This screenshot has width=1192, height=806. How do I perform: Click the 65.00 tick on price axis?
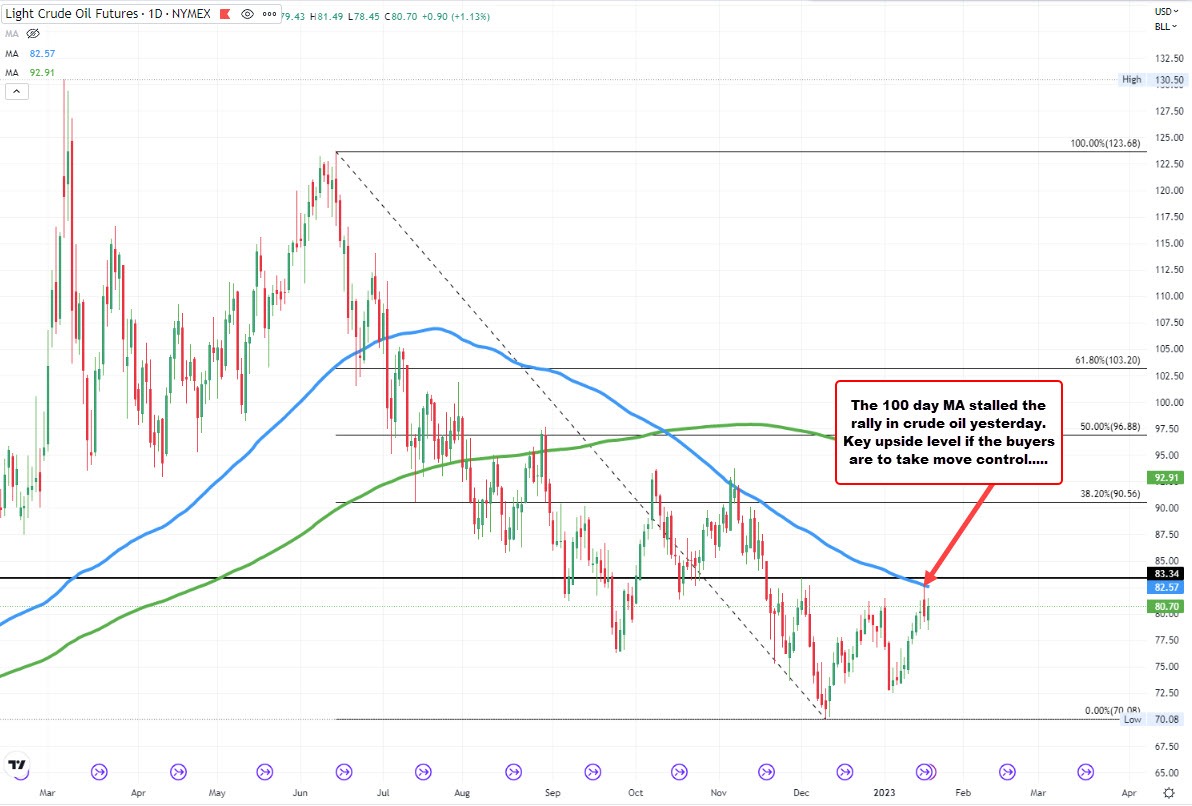point(1168,773)
